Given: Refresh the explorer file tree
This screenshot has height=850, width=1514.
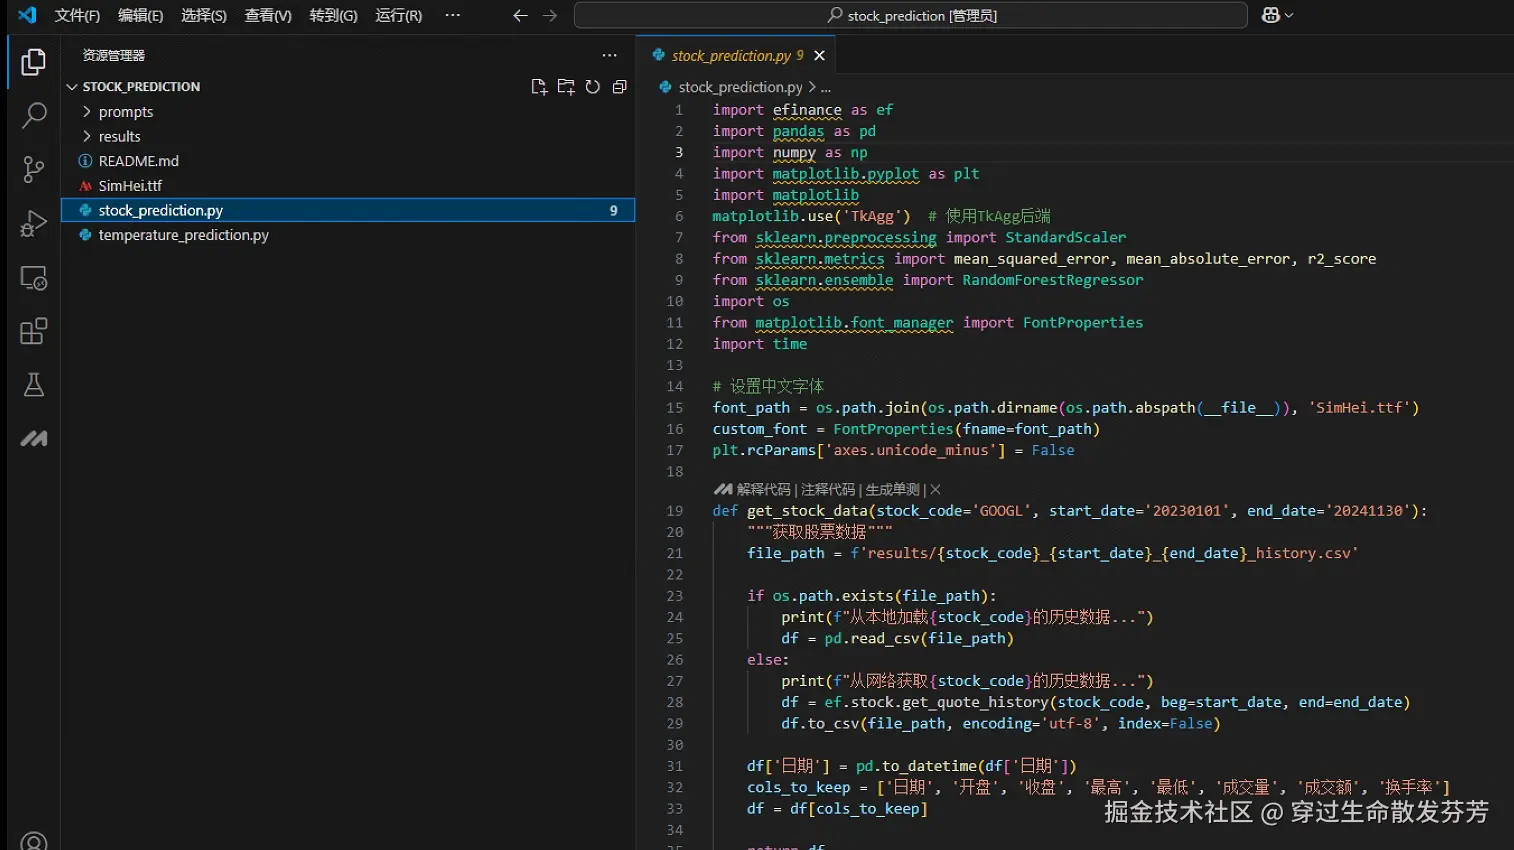Looking at the screenshot, I should coord(593,87).
